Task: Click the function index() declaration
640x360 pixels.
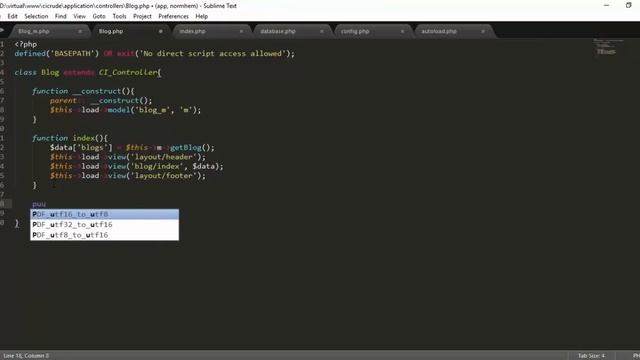Action: pos(70,138)
